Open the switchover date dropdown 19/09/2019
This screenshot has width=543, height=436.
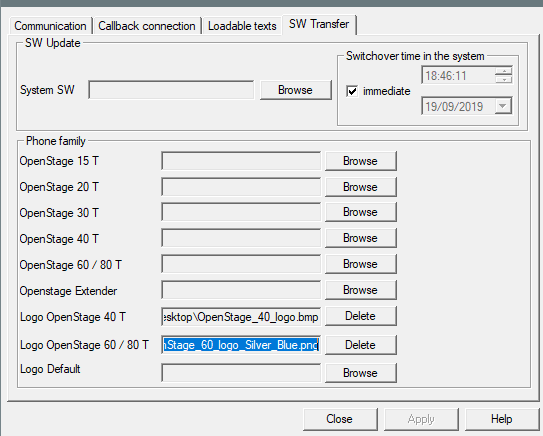pos(503,106)
